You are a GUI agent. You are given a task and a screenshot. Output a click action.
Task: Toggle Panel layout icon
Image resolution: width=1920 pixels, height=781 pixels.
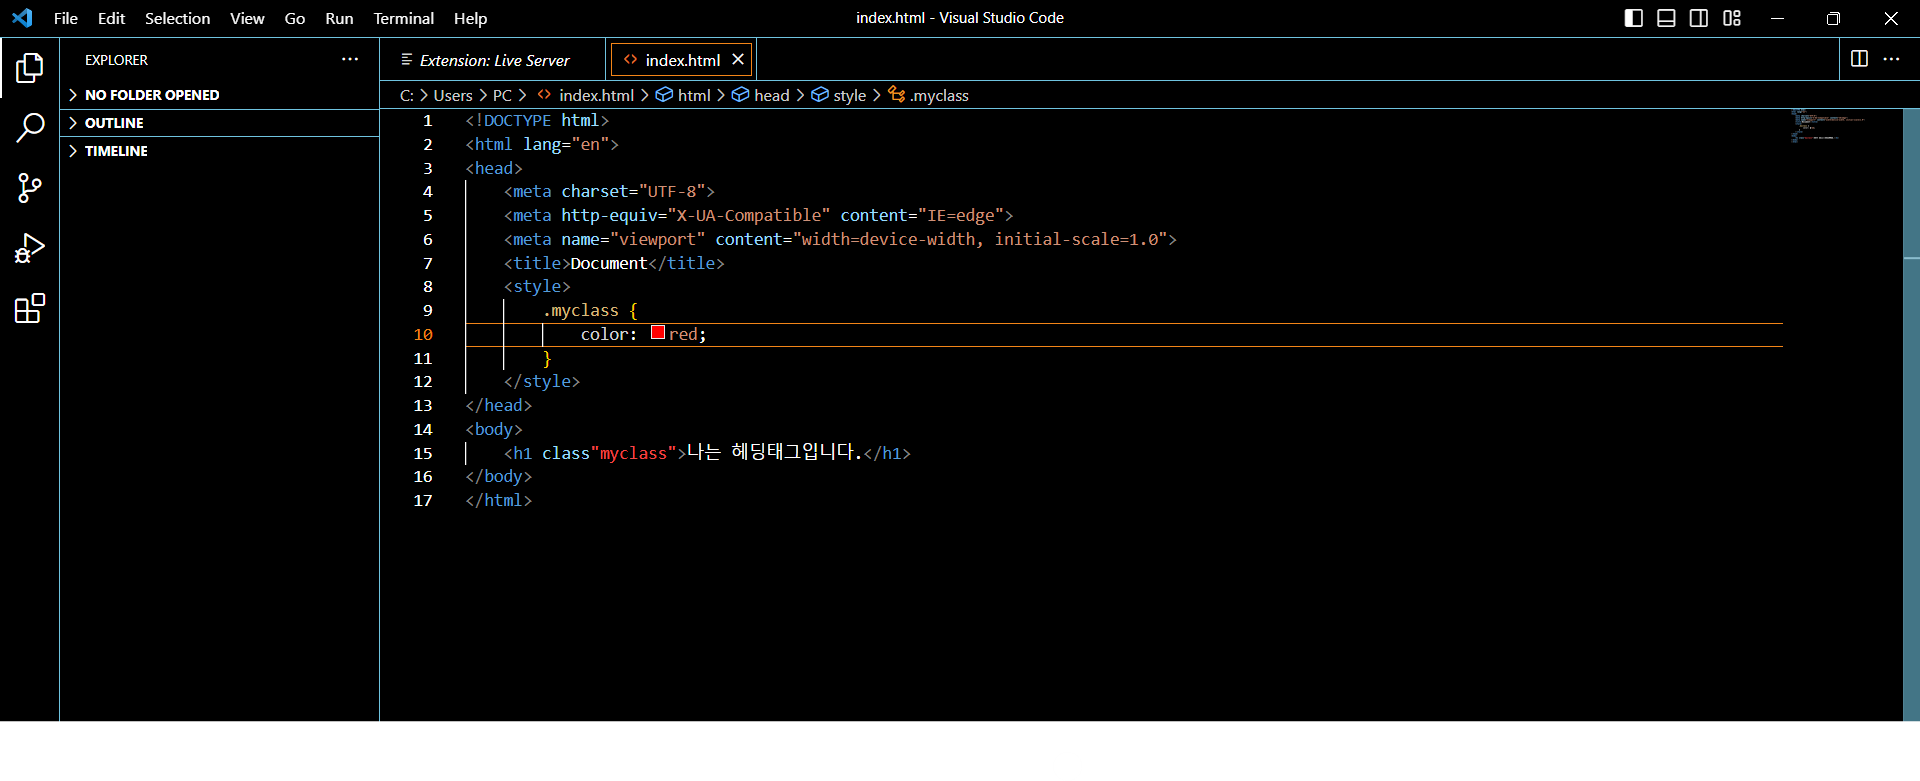click(x=1666, y=18)
